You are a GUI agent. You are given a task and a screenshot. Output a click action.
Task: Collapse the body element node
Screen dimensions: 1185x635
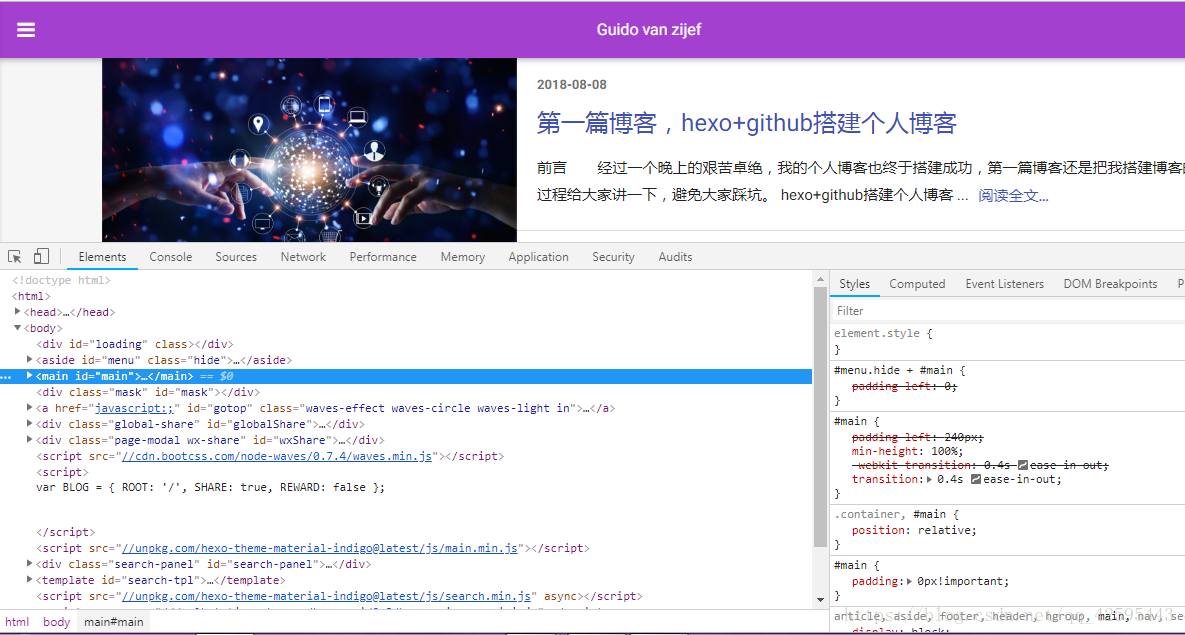pos(17,328)
